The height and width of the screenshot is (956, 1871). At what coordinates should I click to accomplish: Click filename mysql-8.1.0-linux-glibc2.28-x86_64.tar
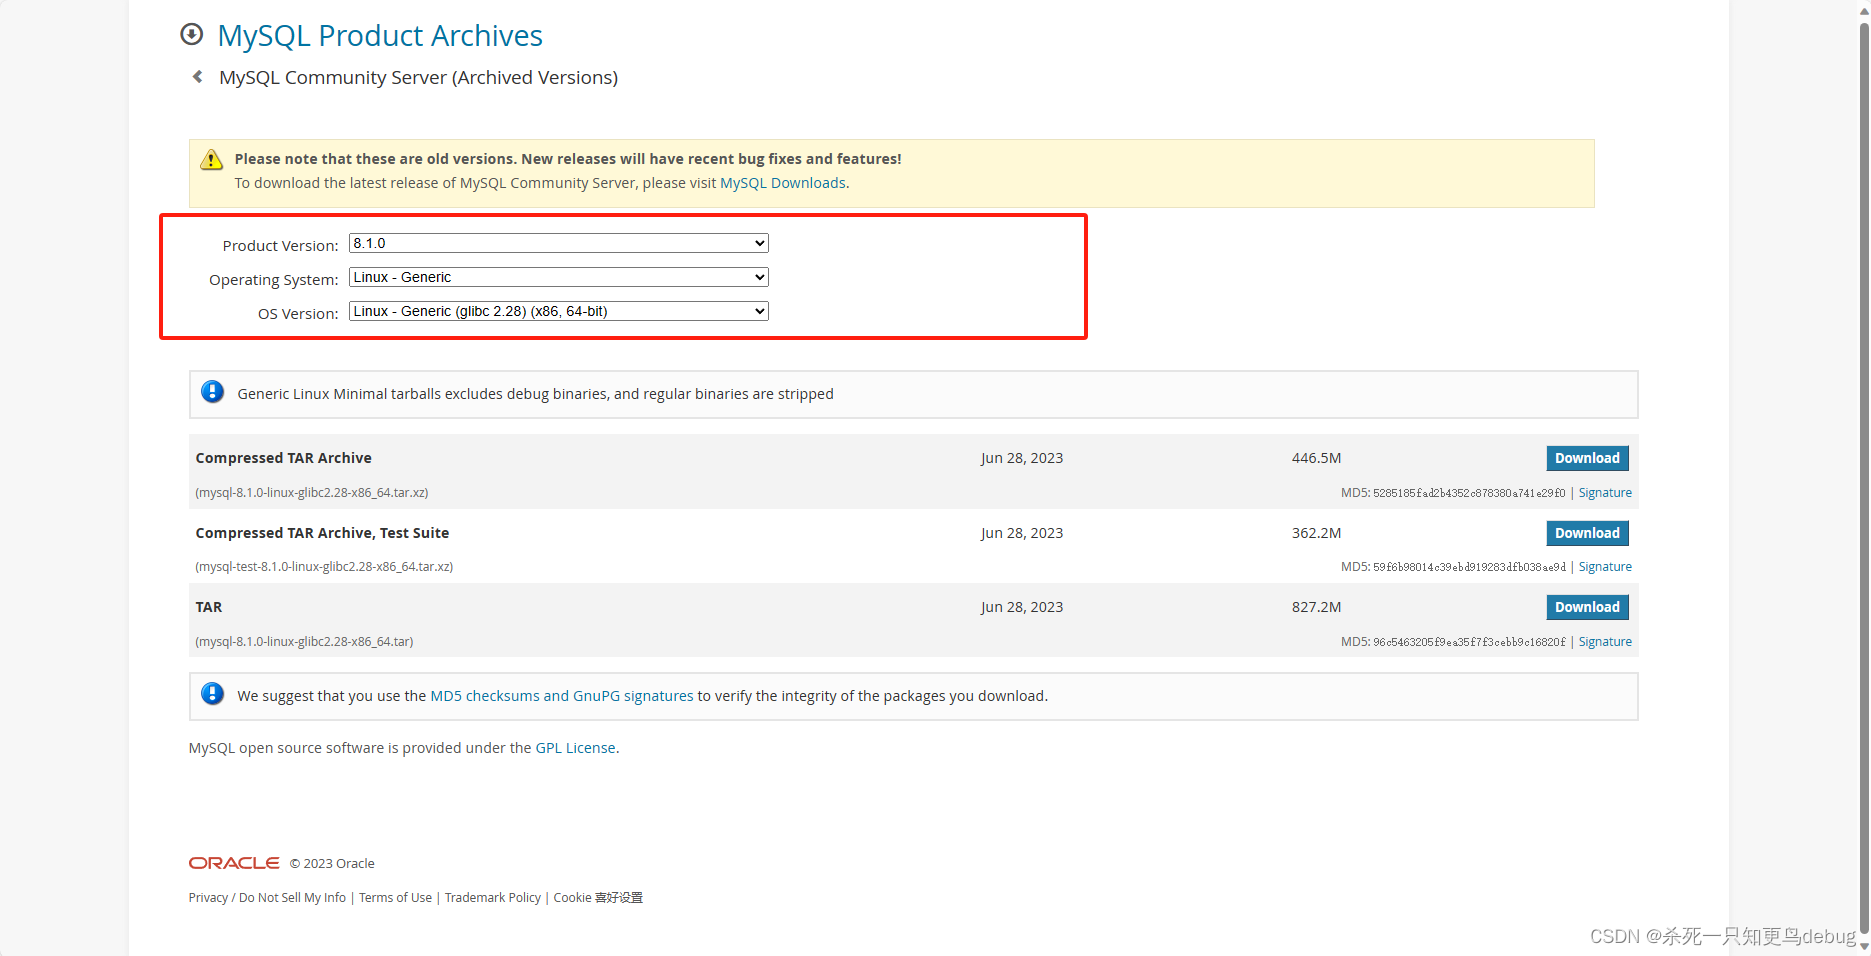[304, 642]
